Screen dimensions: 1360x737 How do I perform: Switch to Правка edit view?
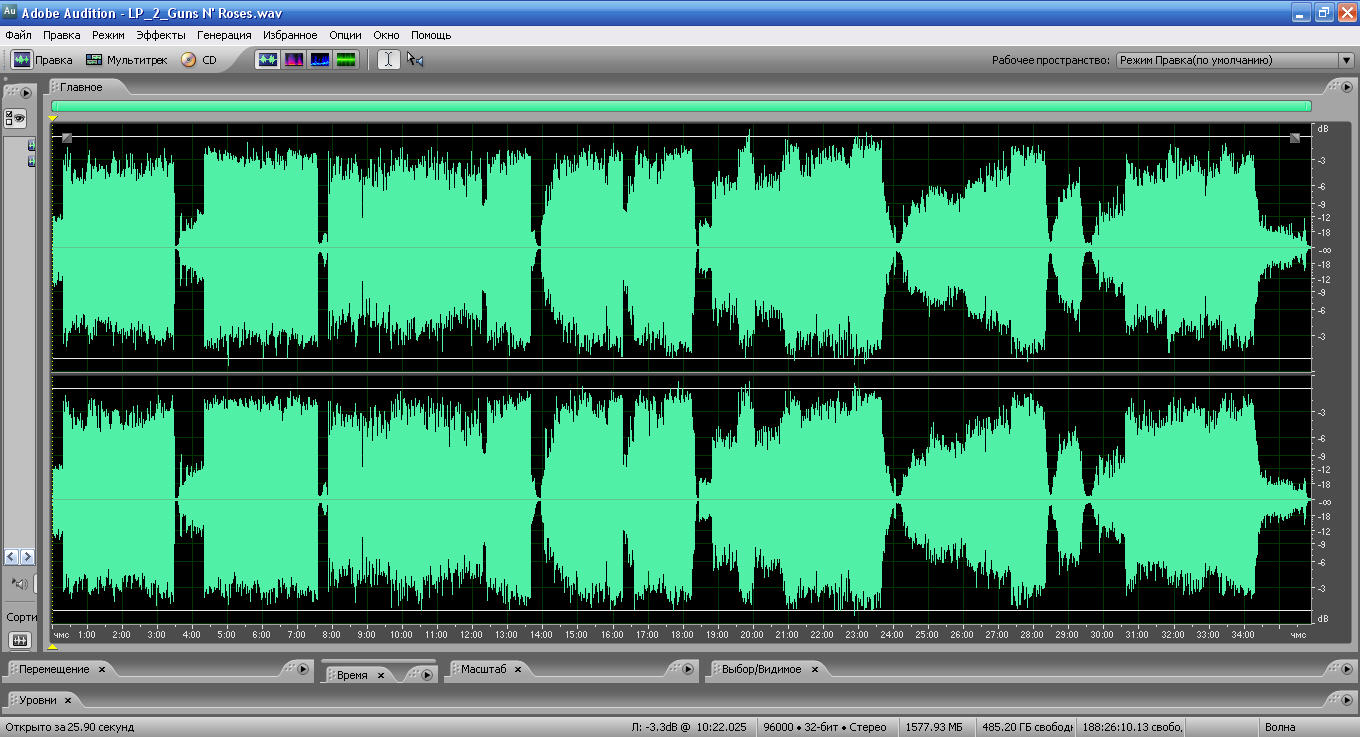coord(42,60)
